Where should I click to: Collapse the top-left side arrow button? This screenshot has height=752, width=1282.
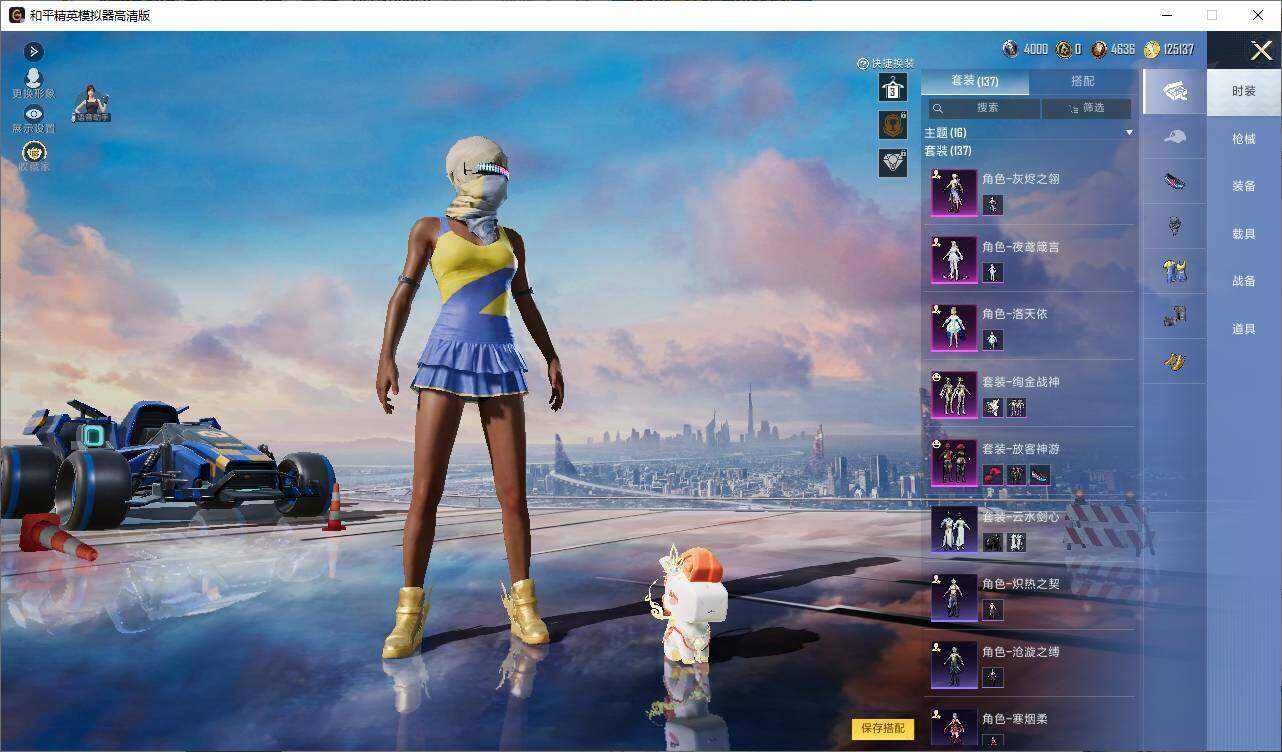(33, 51)
